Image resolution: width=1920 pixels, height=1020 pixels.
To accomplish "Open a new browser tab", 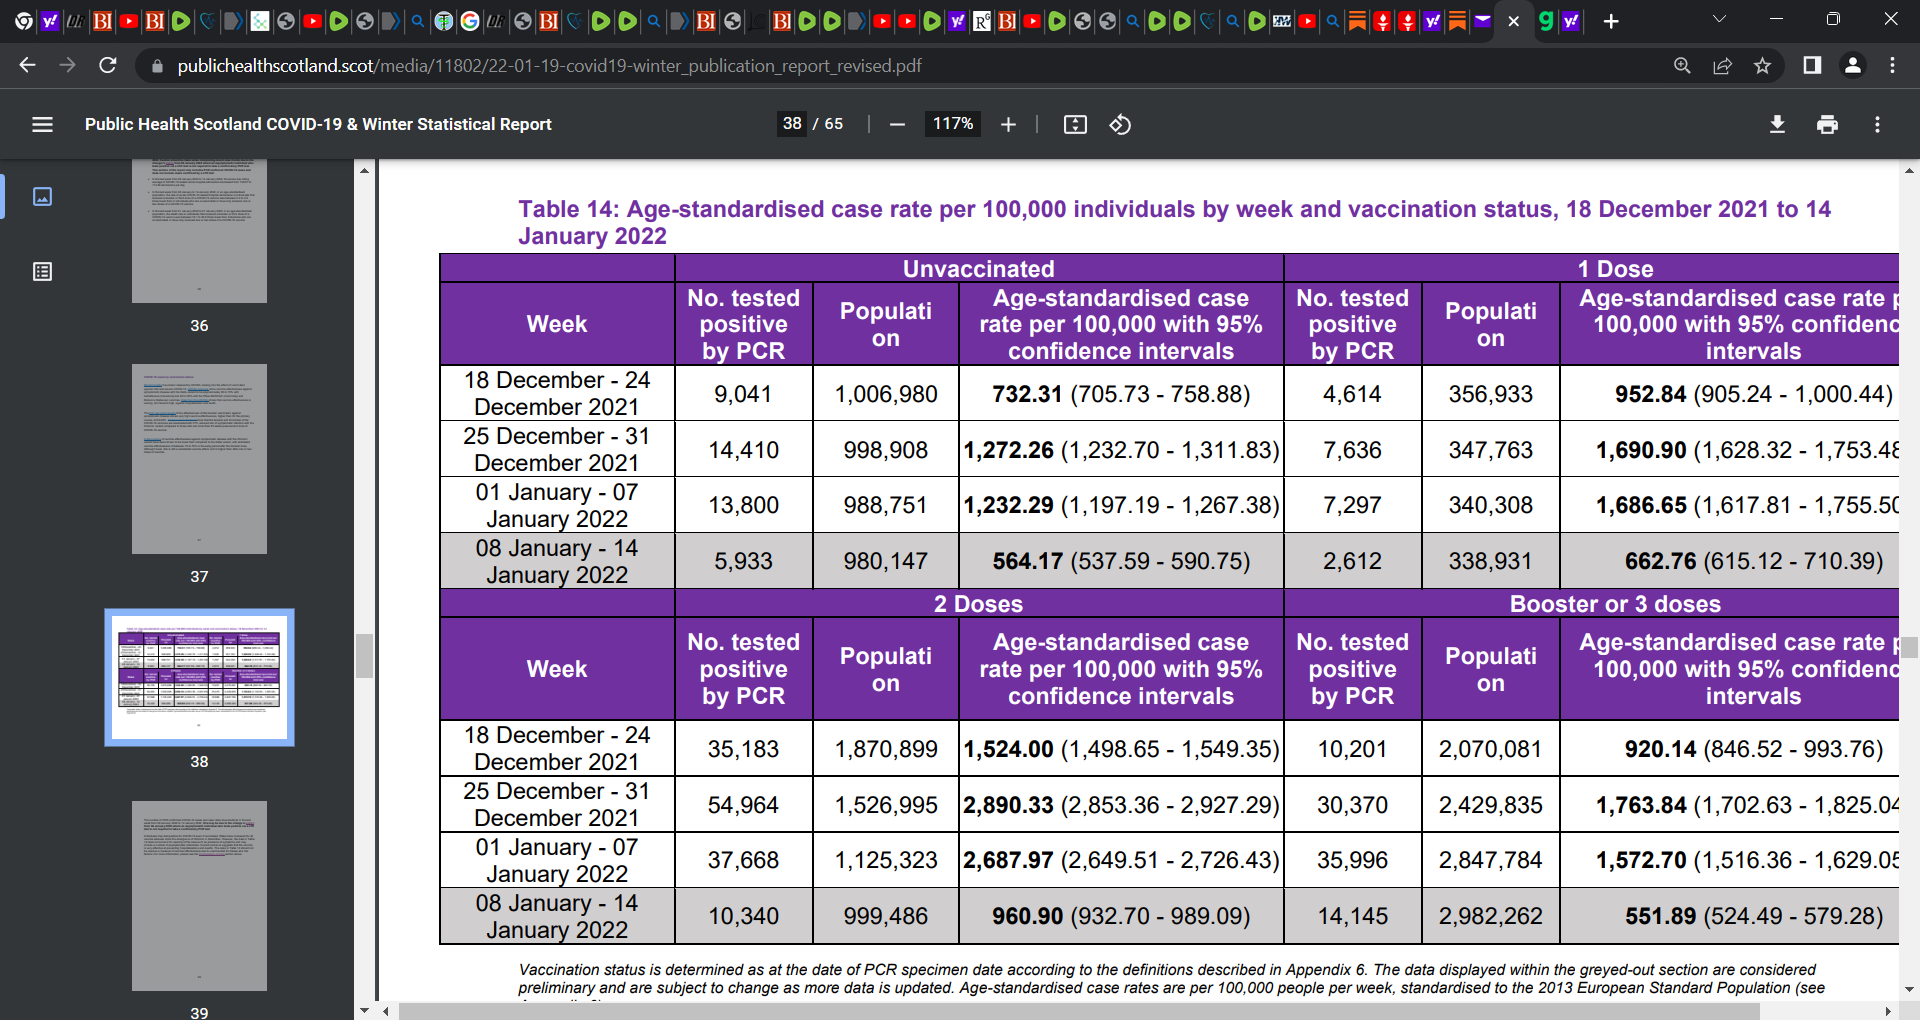I will click(x=1611, y=21).
